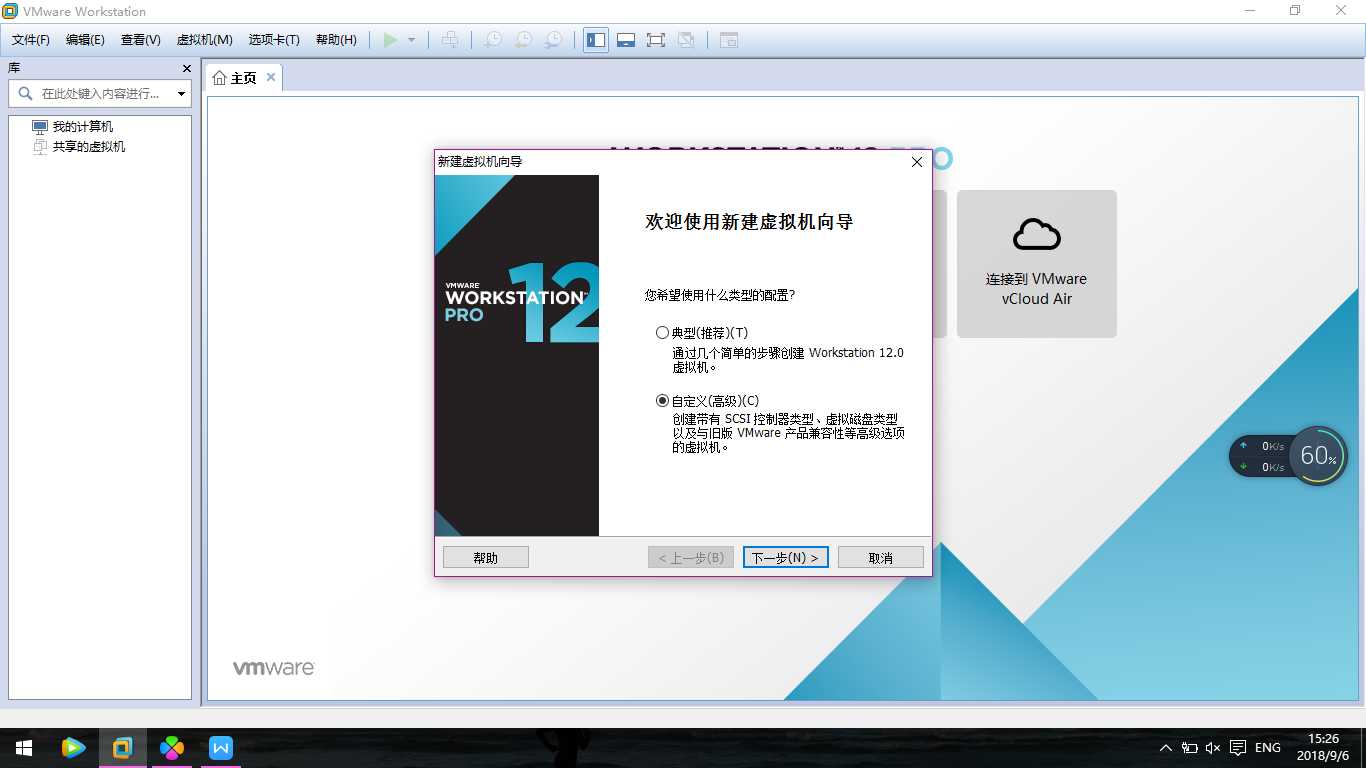Open the 虚拟机(M) menu

[x=205, y=40]
